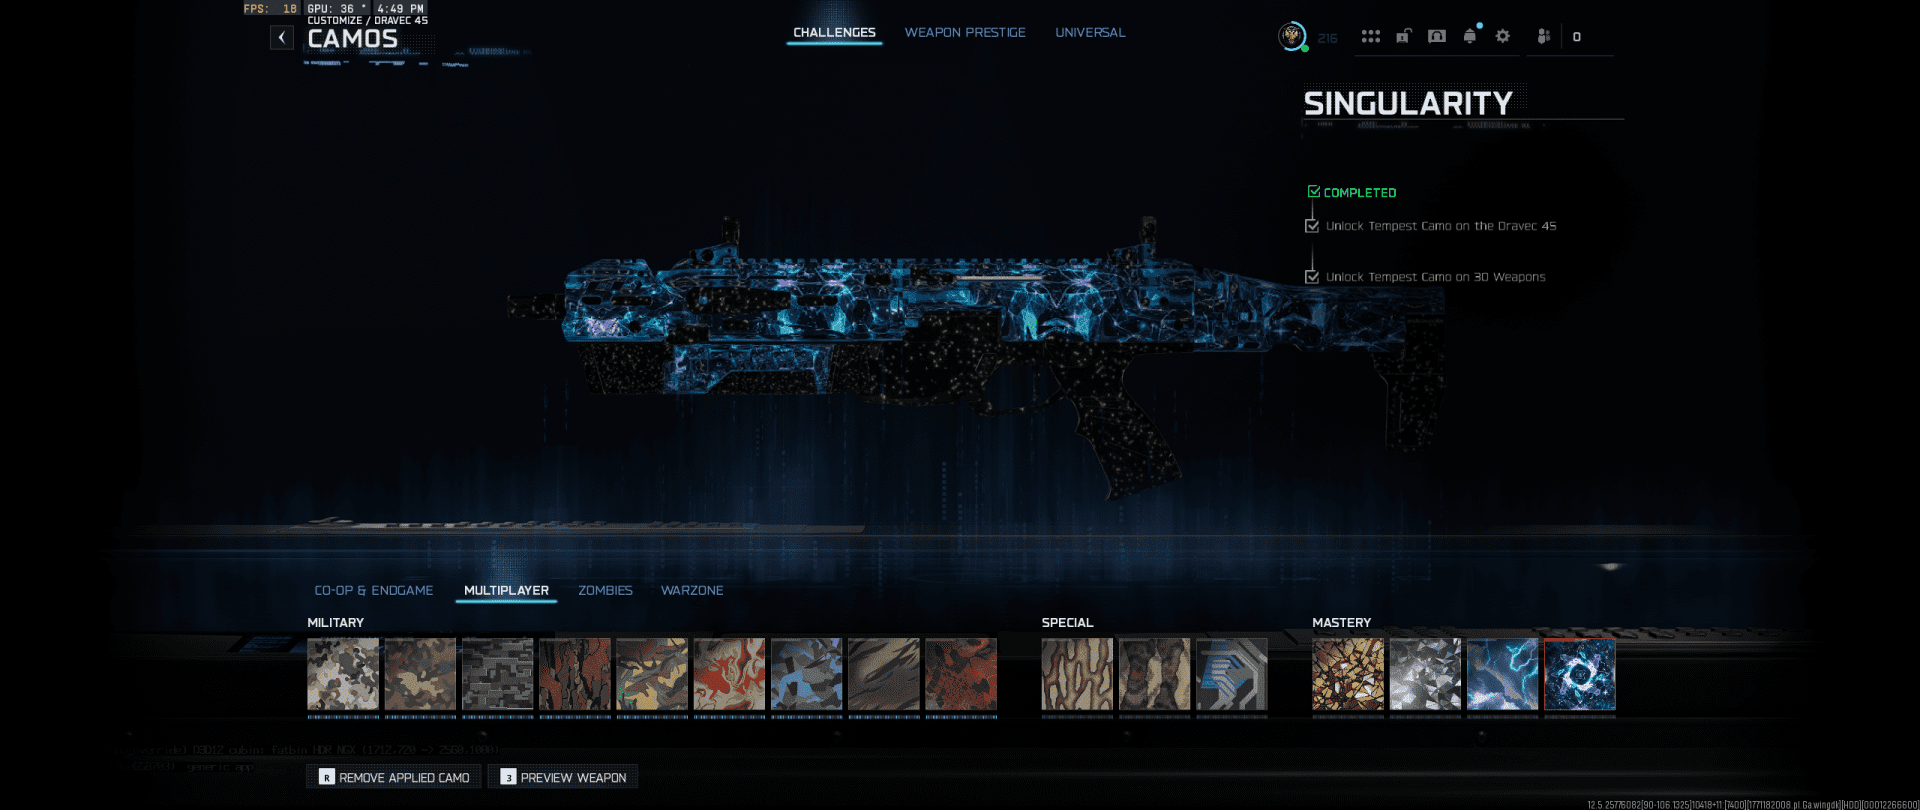Open the Zombies camo category tab
This screenshot has height=810, width=1920.
[605, 591]
